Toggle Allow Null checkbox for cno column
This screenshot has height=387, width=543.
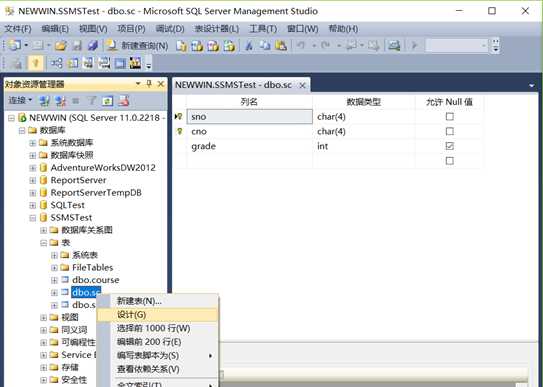(449, 132)
